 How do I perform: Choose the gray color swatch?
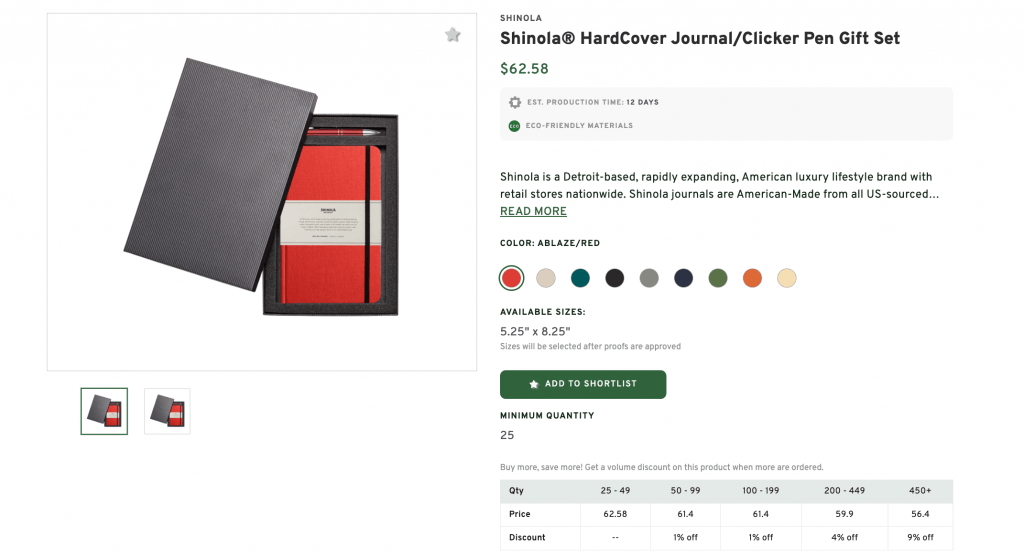[x=649, y=278]
